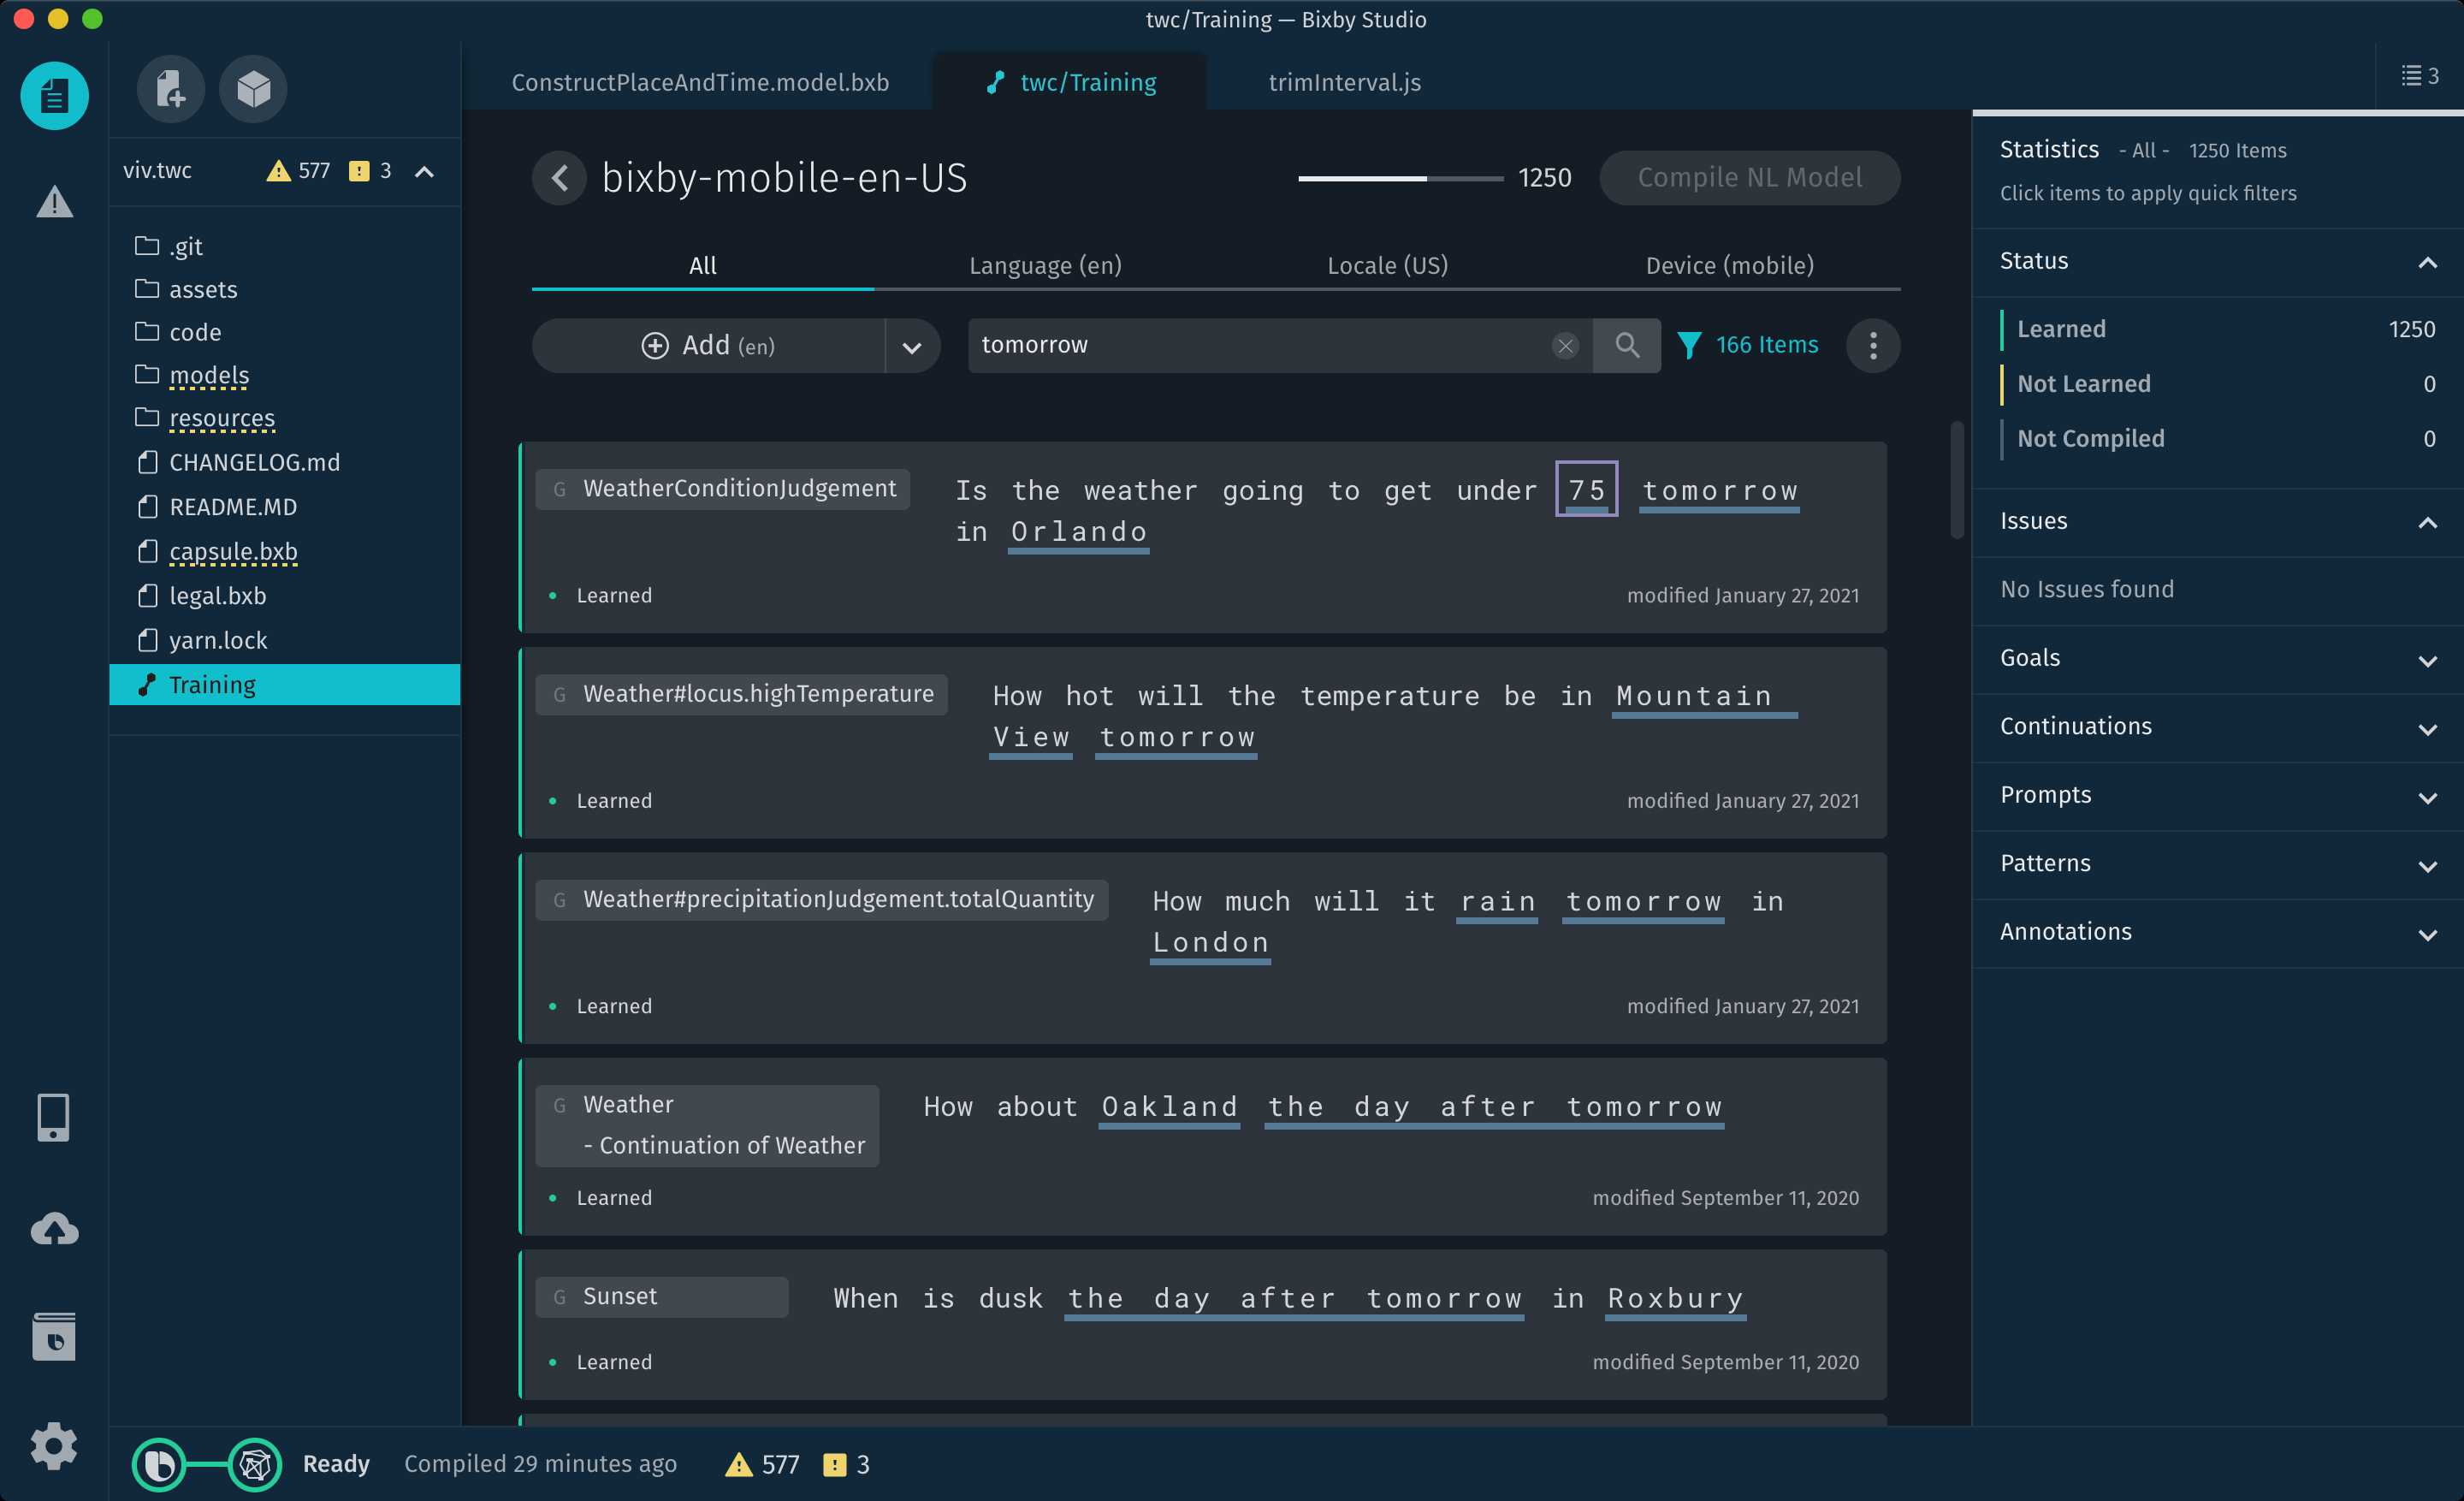Click the new file icon

tap(171, 89)
